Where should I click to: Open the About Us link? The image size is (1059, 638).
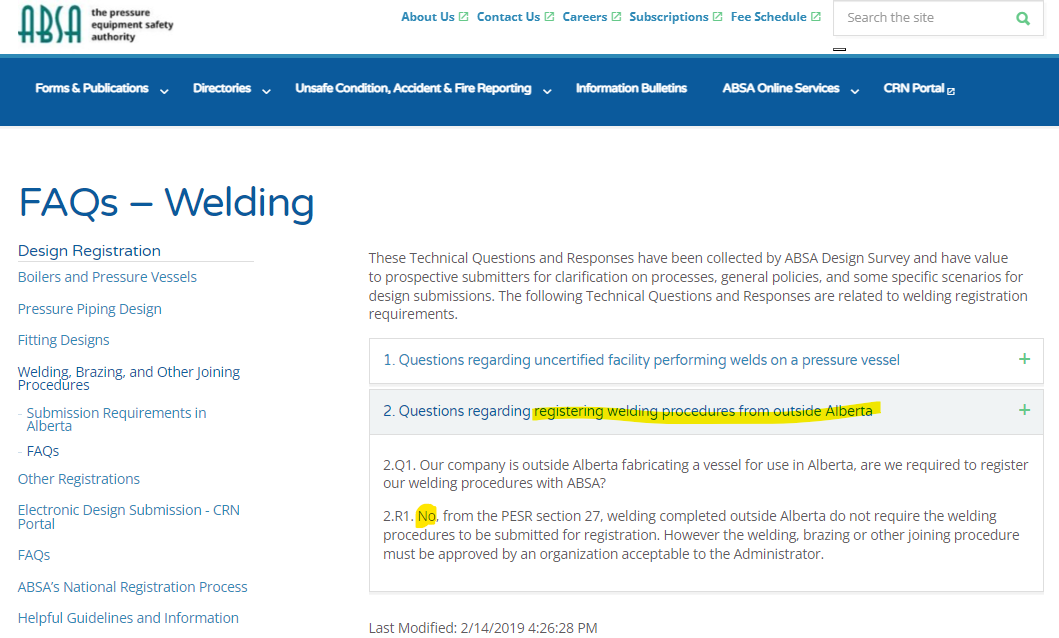[x=428, y=17]
